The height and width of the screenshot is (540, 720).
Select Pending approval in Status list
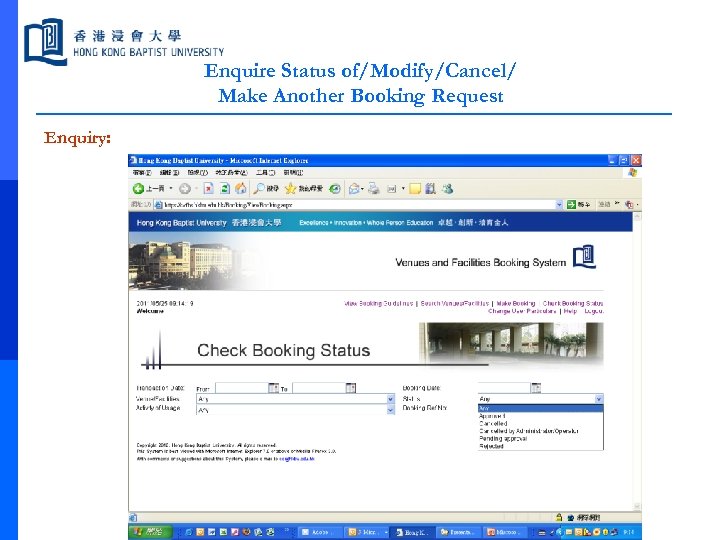point(540,439)
